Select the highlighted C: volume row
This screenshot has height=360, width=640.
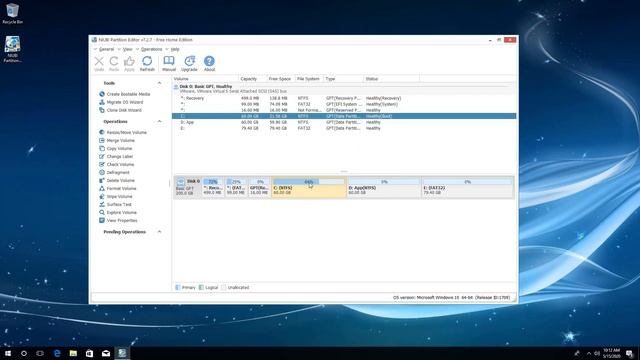(344, 116)
